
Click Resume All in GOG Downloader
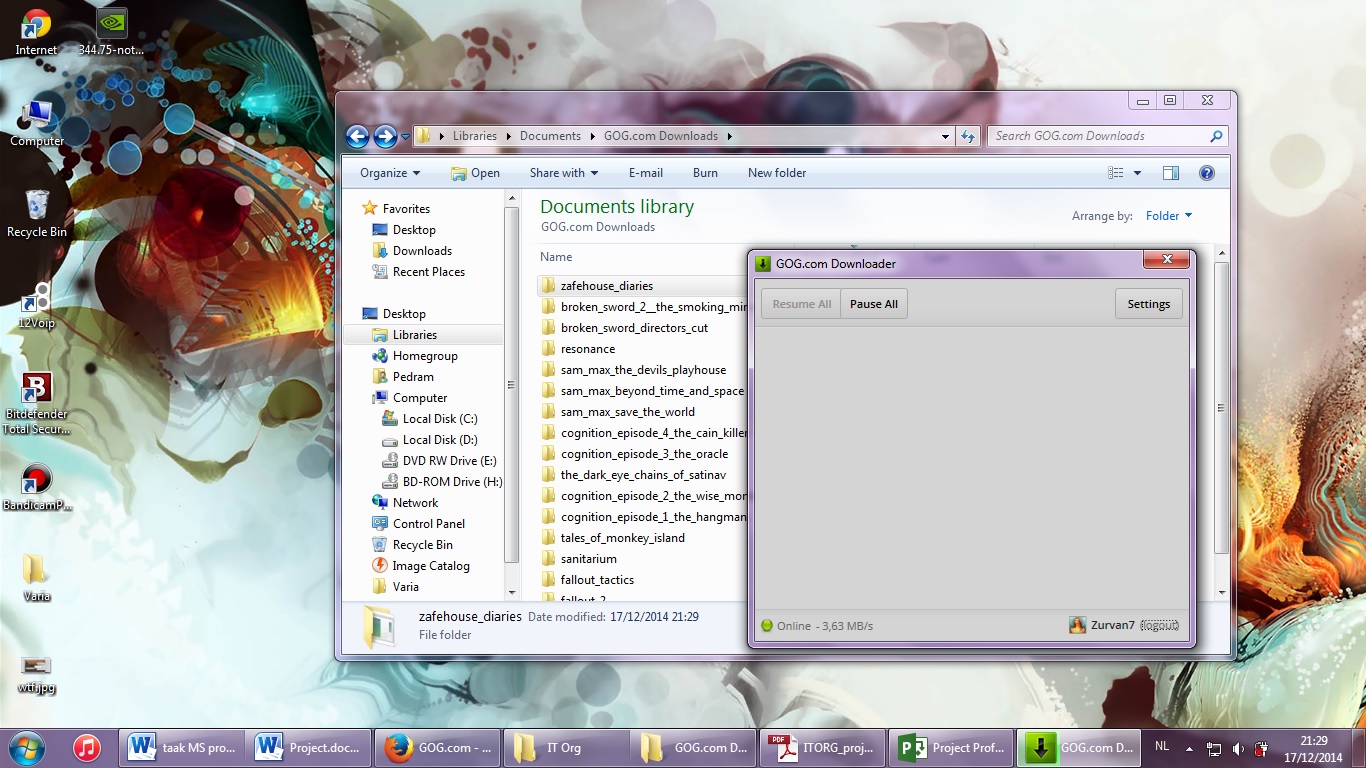click(x=802, y=304)
